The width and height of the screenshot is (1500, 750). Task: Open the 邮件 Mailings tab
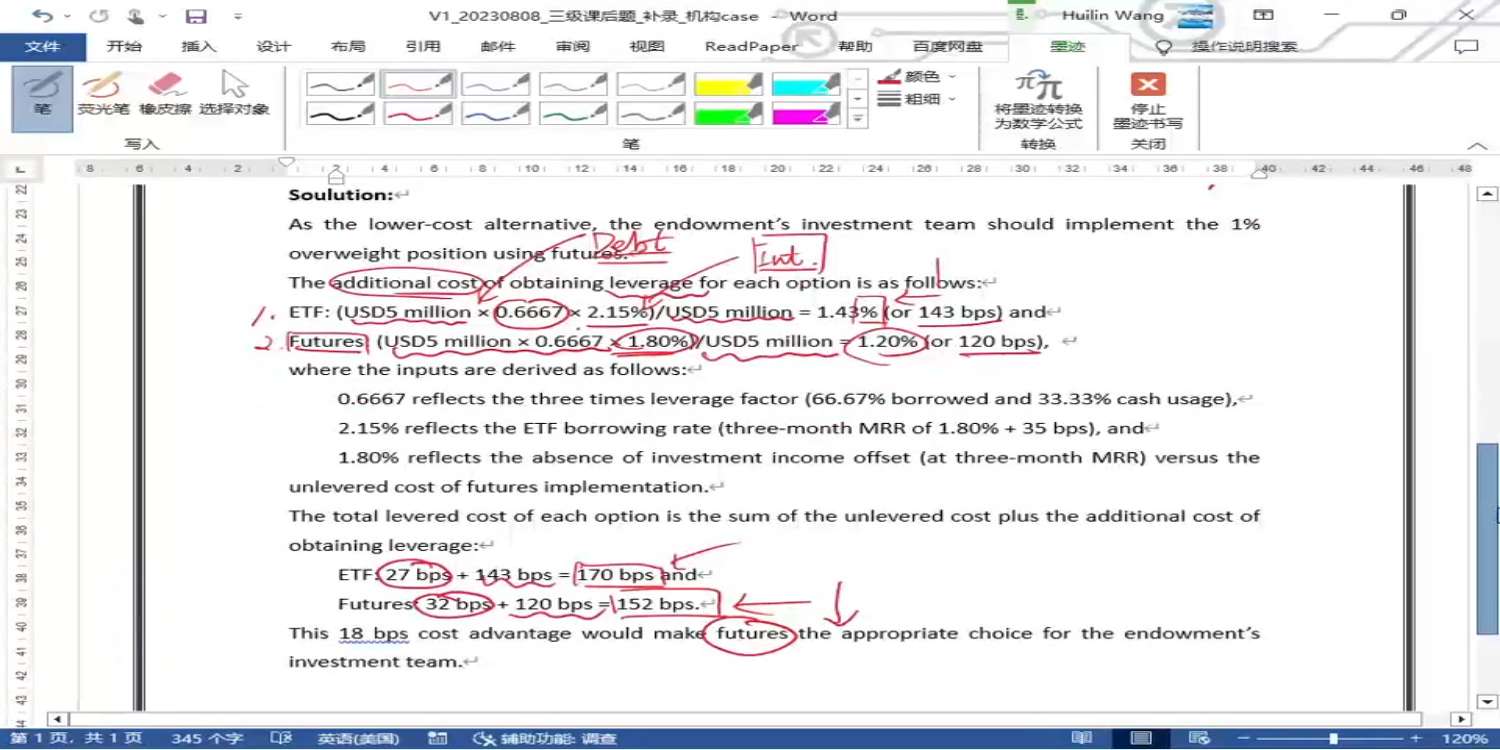point(498,47)
